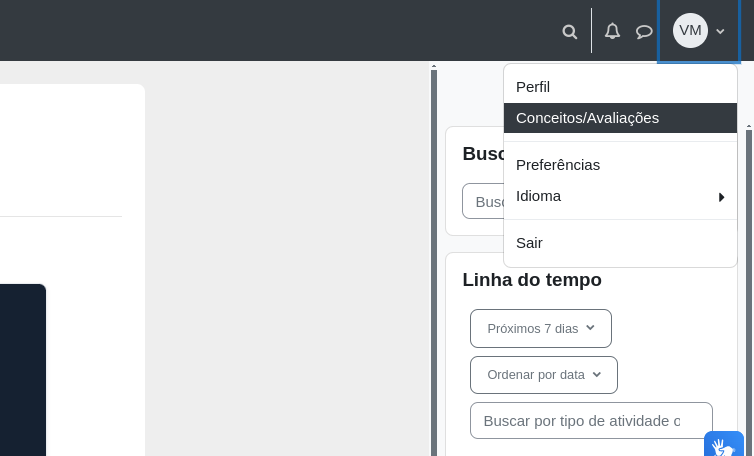Focus the Buscar por tipo de atividade field
This screenshot has height=456, width=754.
tap(590, 421)
